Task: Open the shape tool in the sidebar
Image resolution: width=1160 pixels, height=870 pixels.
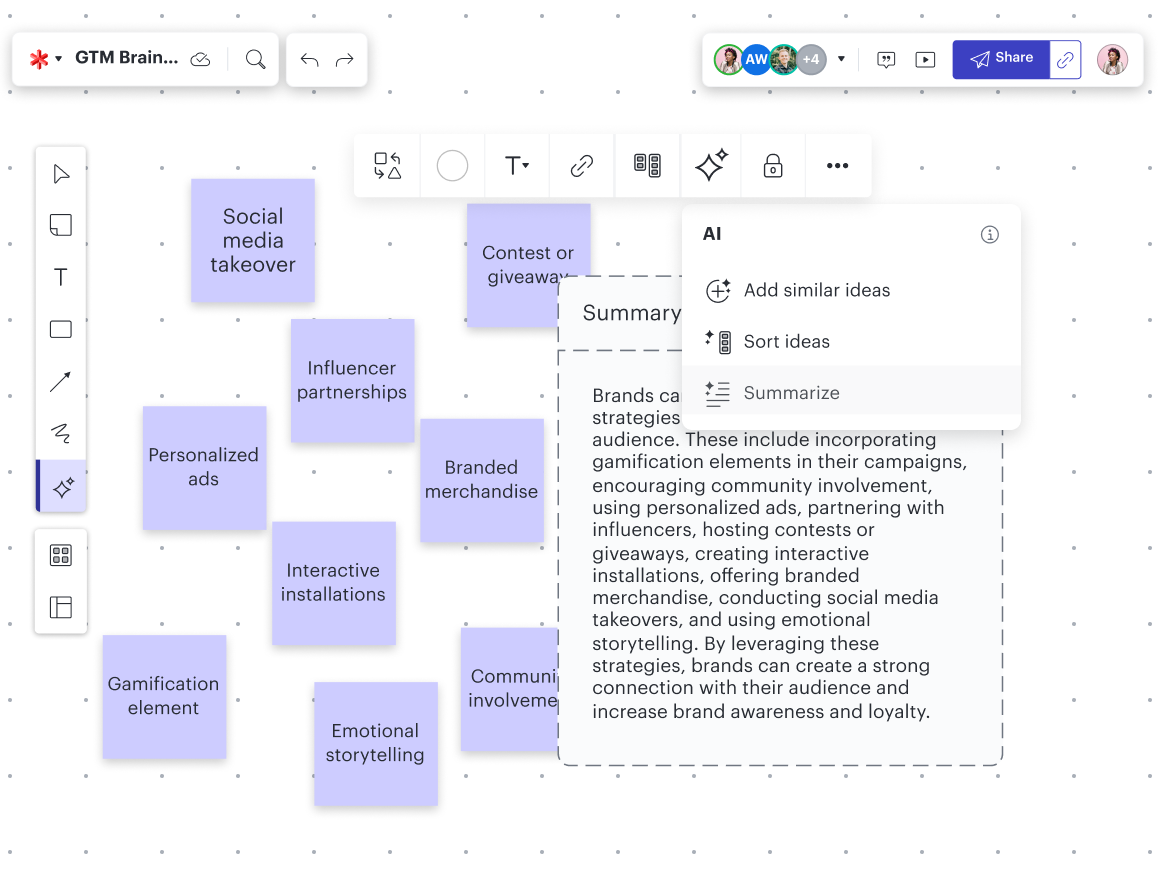Action: (x=61, y=329)
